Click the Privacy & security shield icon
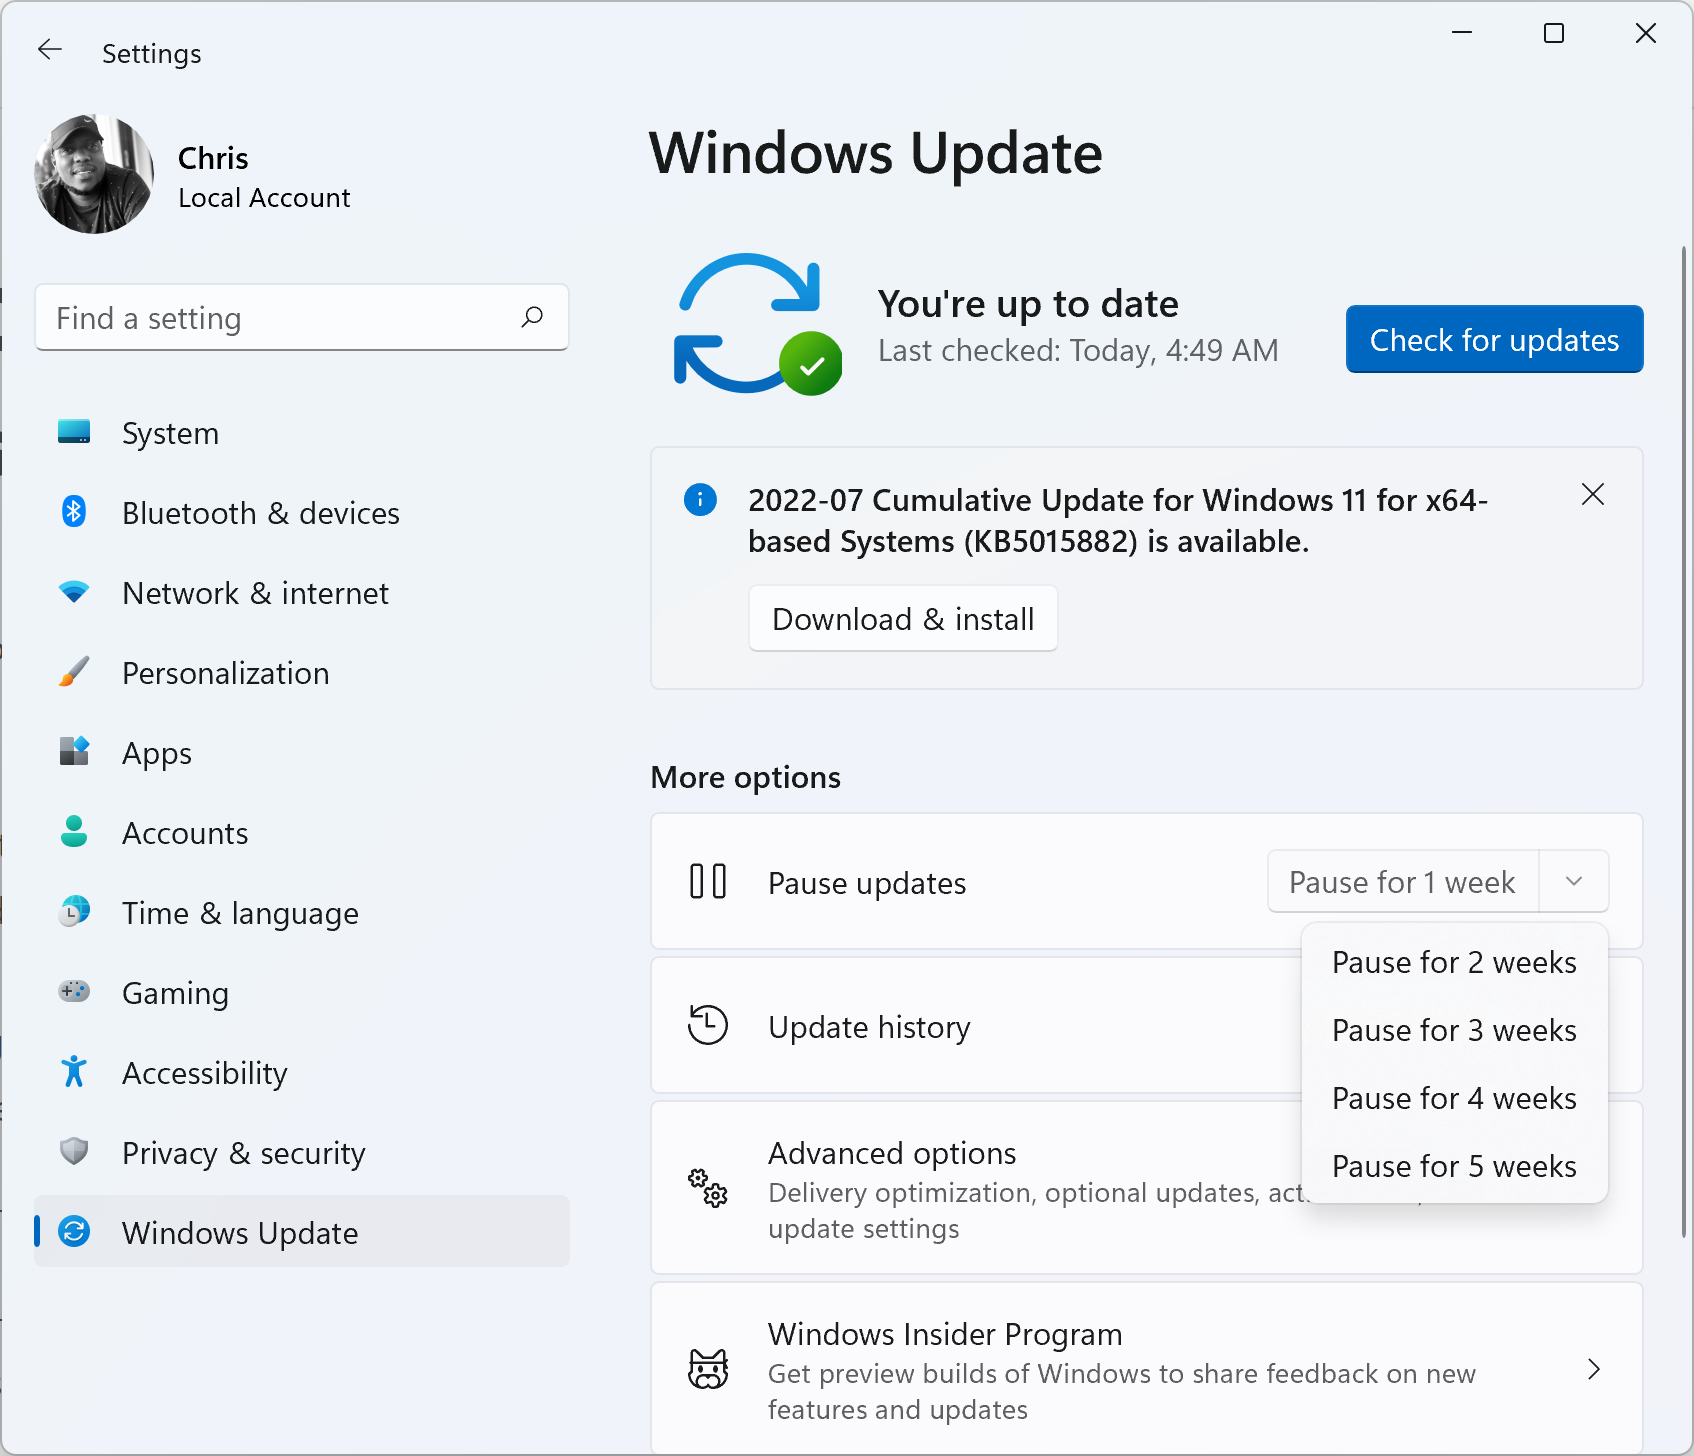This screenshot has height=1456, width=1694. coord(74,1152)
